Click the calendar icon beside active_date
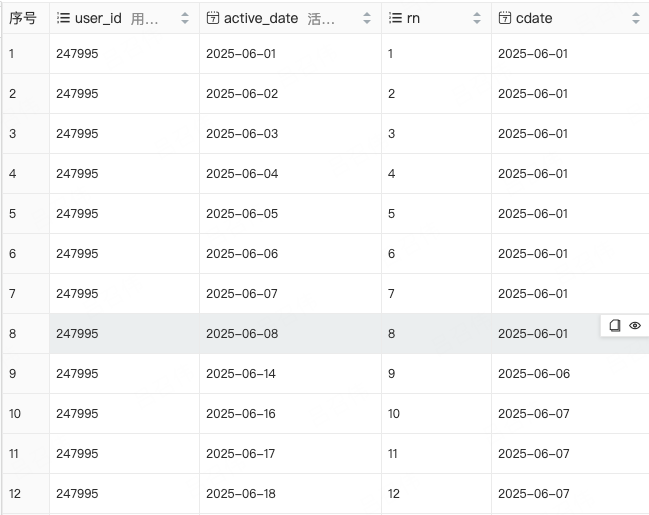The height and width of the screenshot is (515, 649). (x=212, y=18)
